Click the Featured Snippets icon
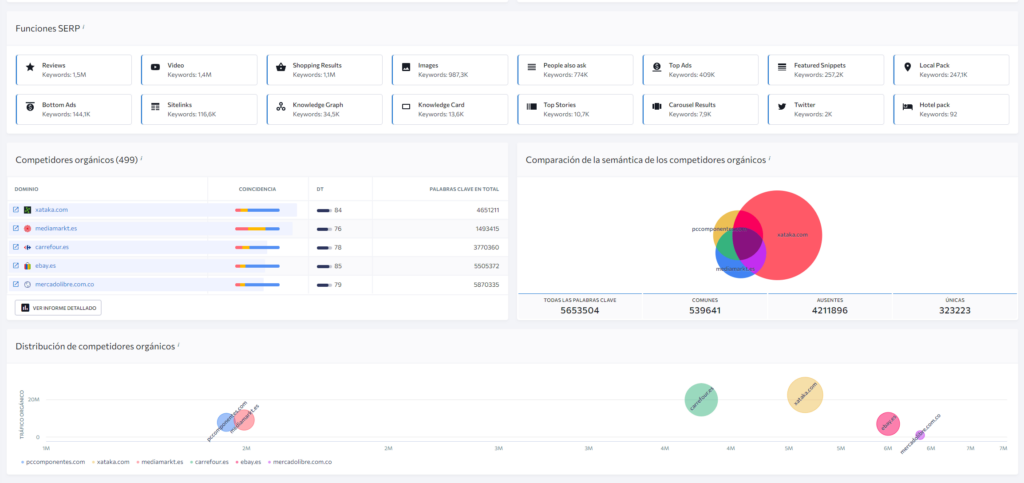This screenshot has height=483, width=1024. (782, 67)
